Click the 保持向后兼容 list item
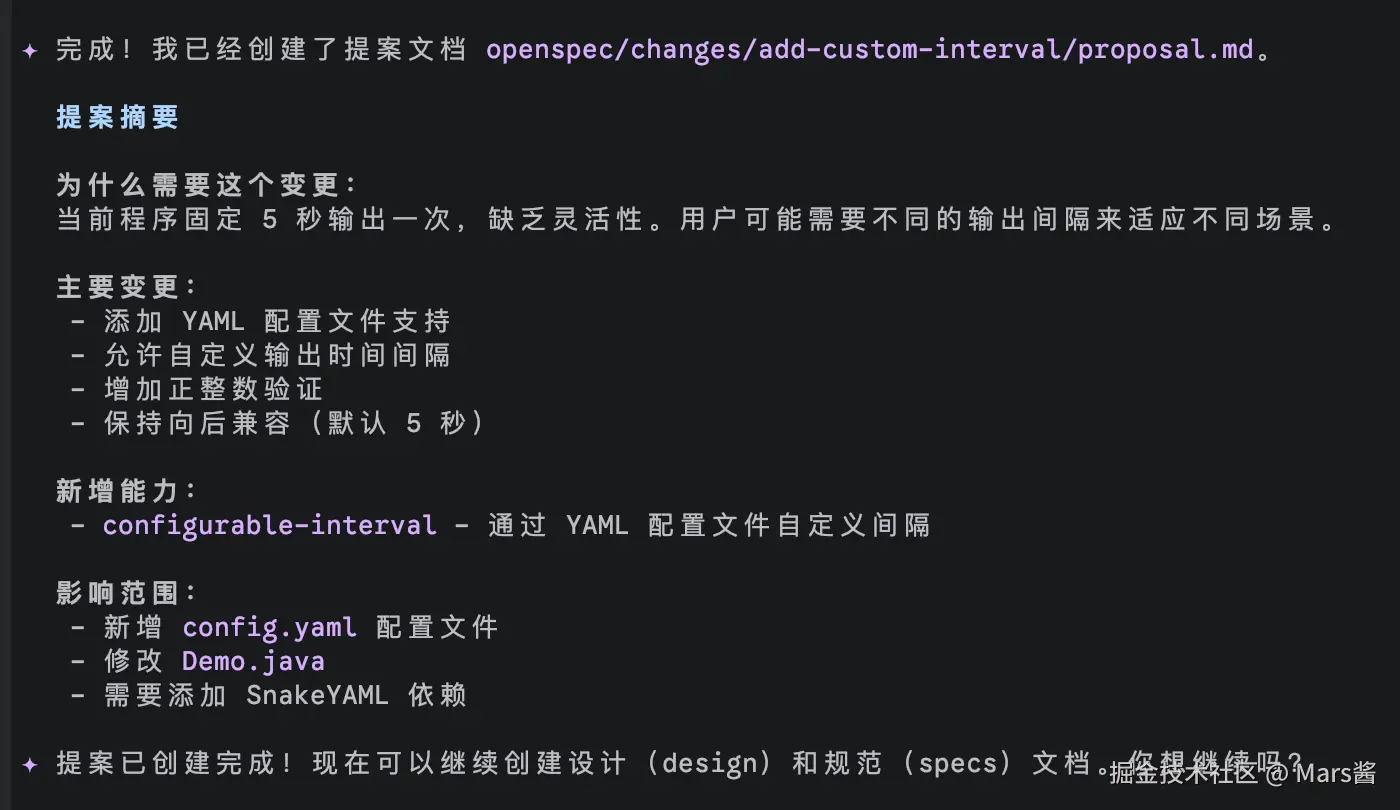 click(293, 423)
